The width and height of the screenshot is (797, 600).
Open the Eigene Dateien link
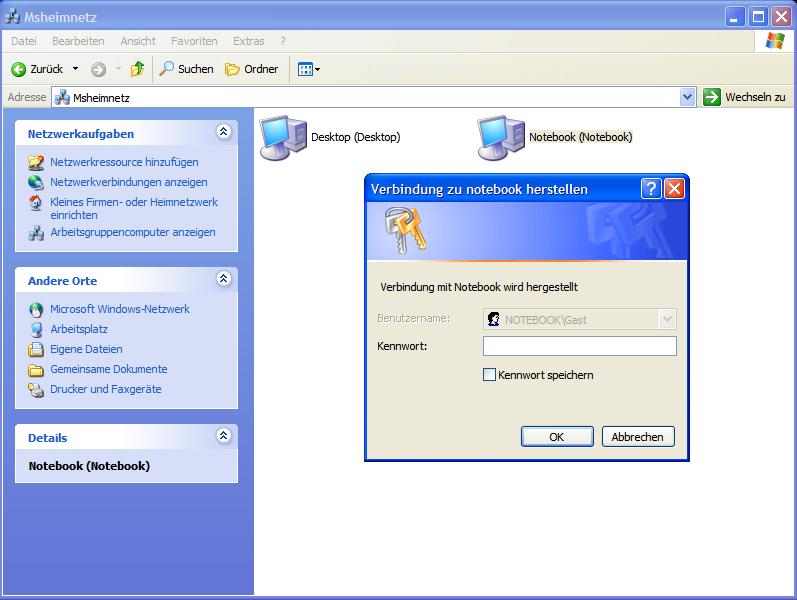(x=86, y=349)
